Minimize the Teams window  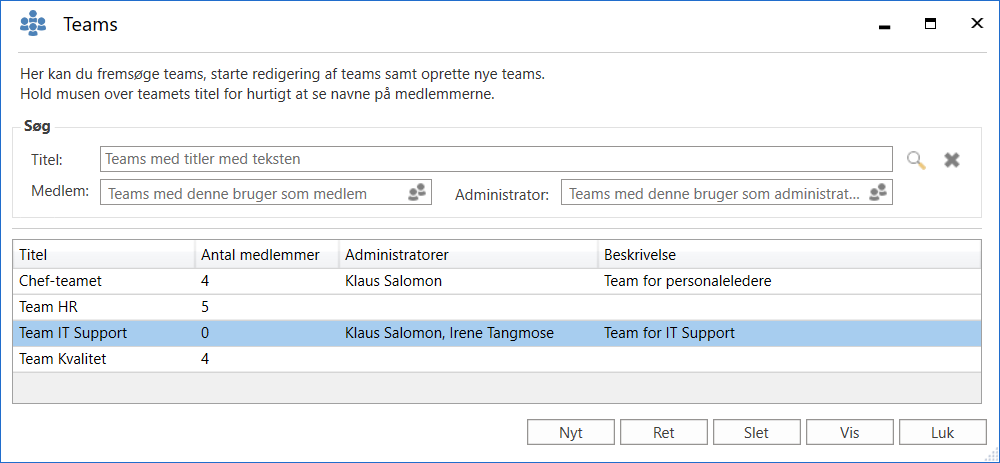coord(884,25)
